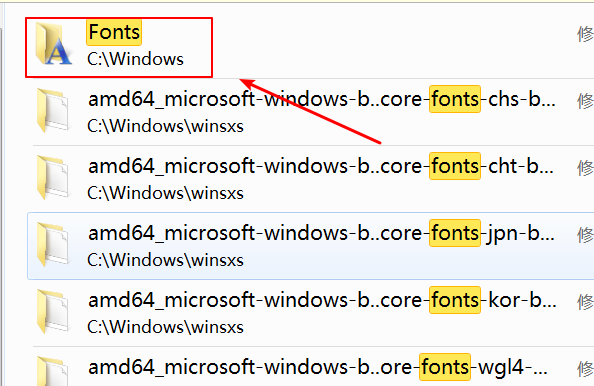Click C:\Windows\winsxs path under the kor result
The width and height of the screenshot is (594, 386).
point(165,327)
